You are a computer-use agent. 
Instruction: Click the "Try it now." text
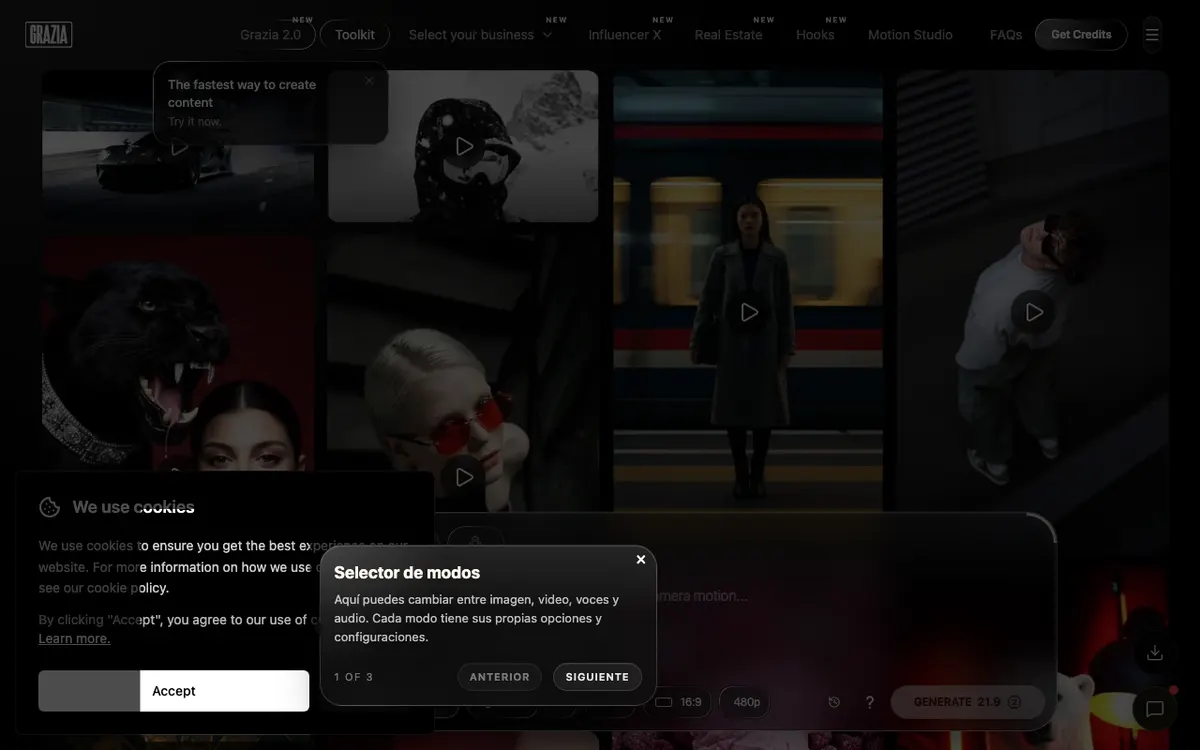pyautogui.click(x=195, y=122)
